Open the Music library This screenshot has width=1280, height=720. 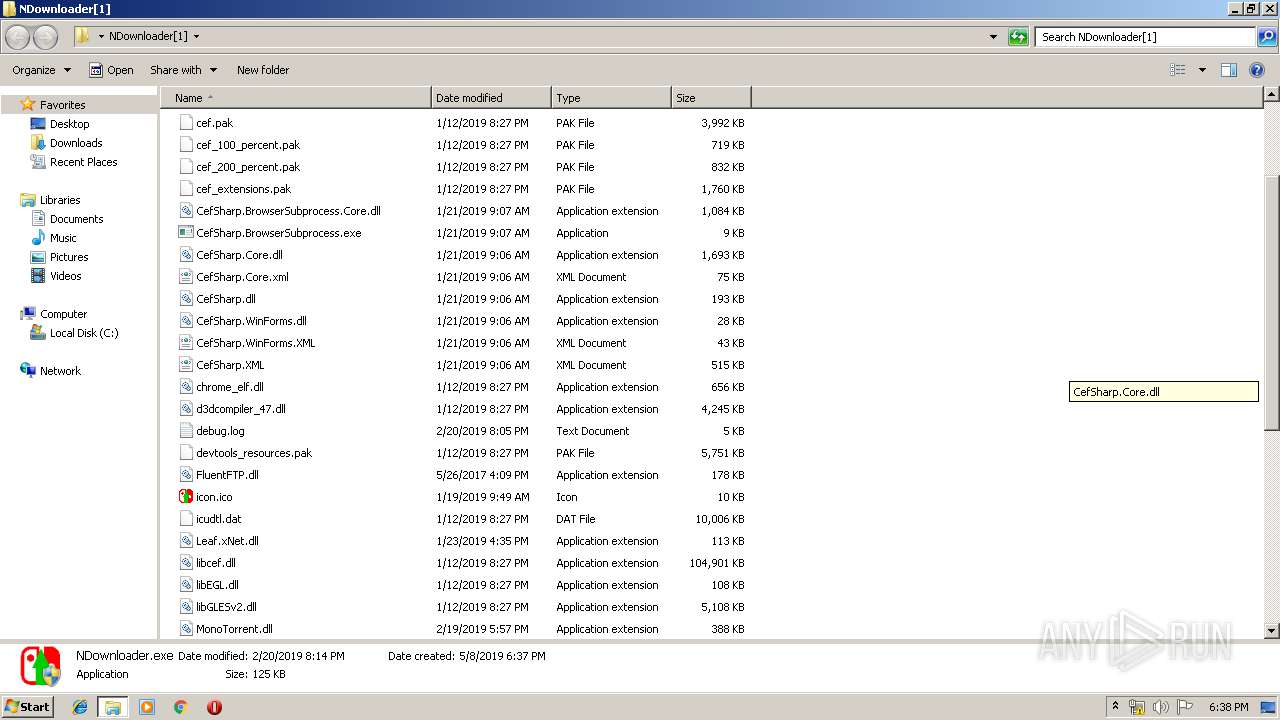(x=63, y=238)
